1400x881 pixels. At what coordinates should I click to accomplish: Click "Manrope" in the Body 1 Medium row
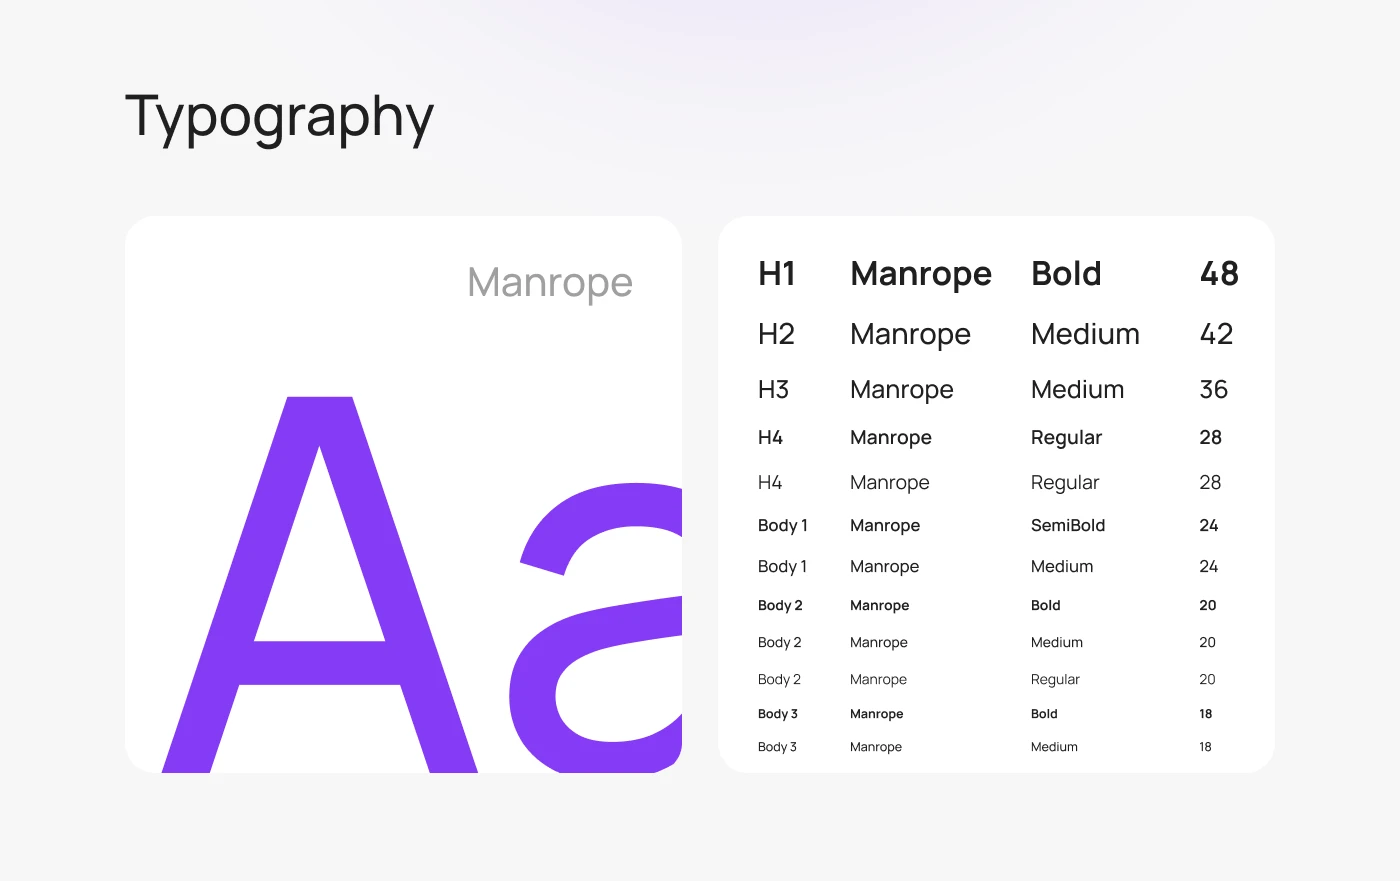[x=884, y=567]
